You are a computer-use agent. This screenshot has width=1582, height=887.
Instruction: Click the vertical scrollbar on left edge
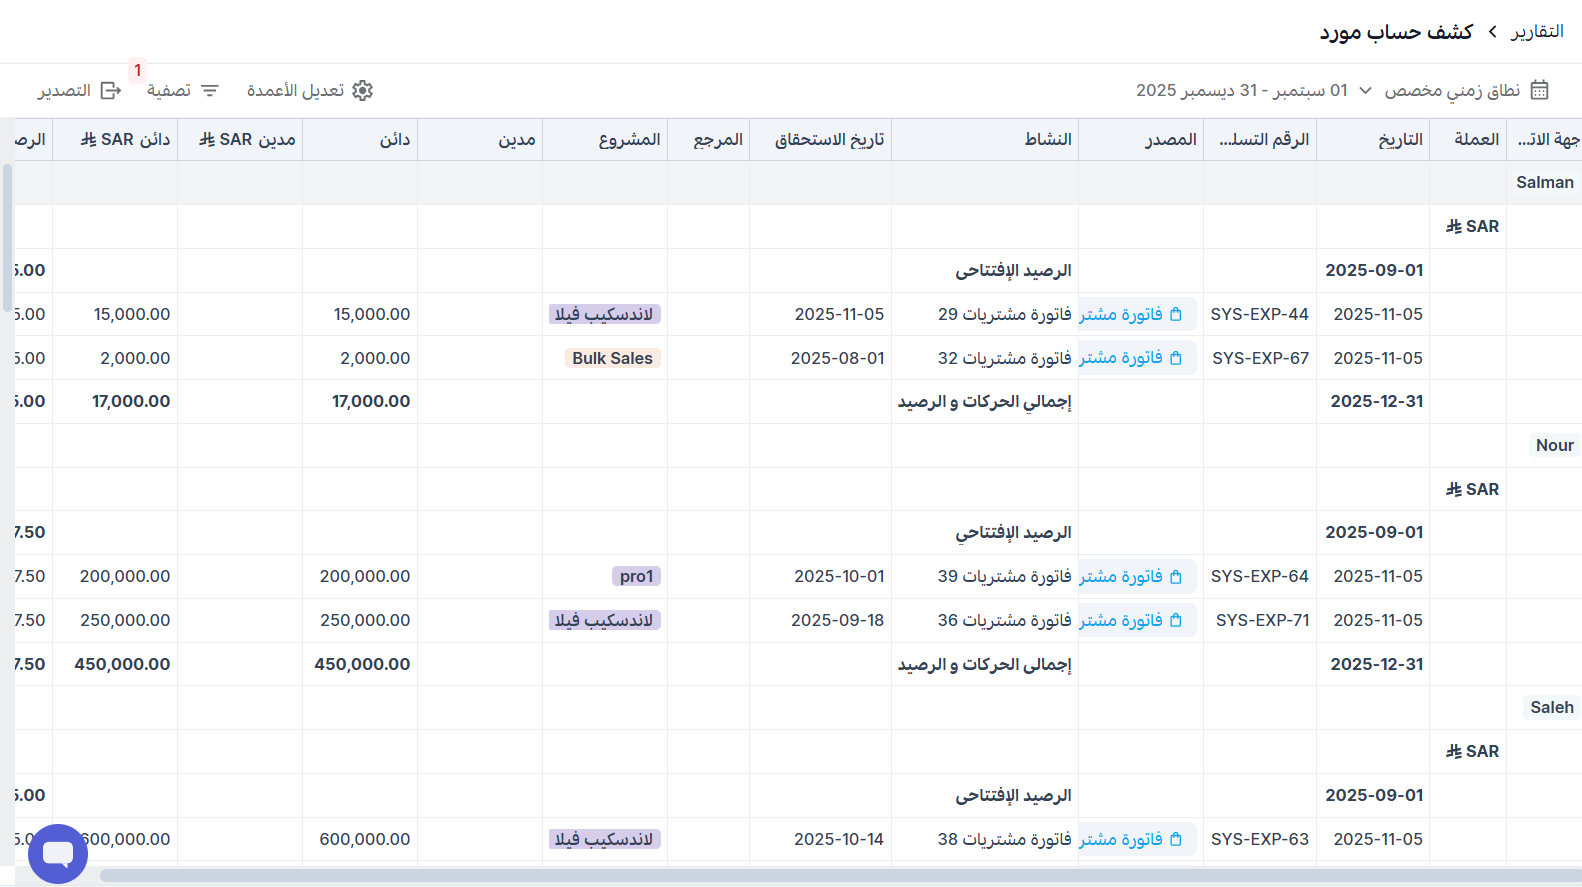tap(7, 238)
